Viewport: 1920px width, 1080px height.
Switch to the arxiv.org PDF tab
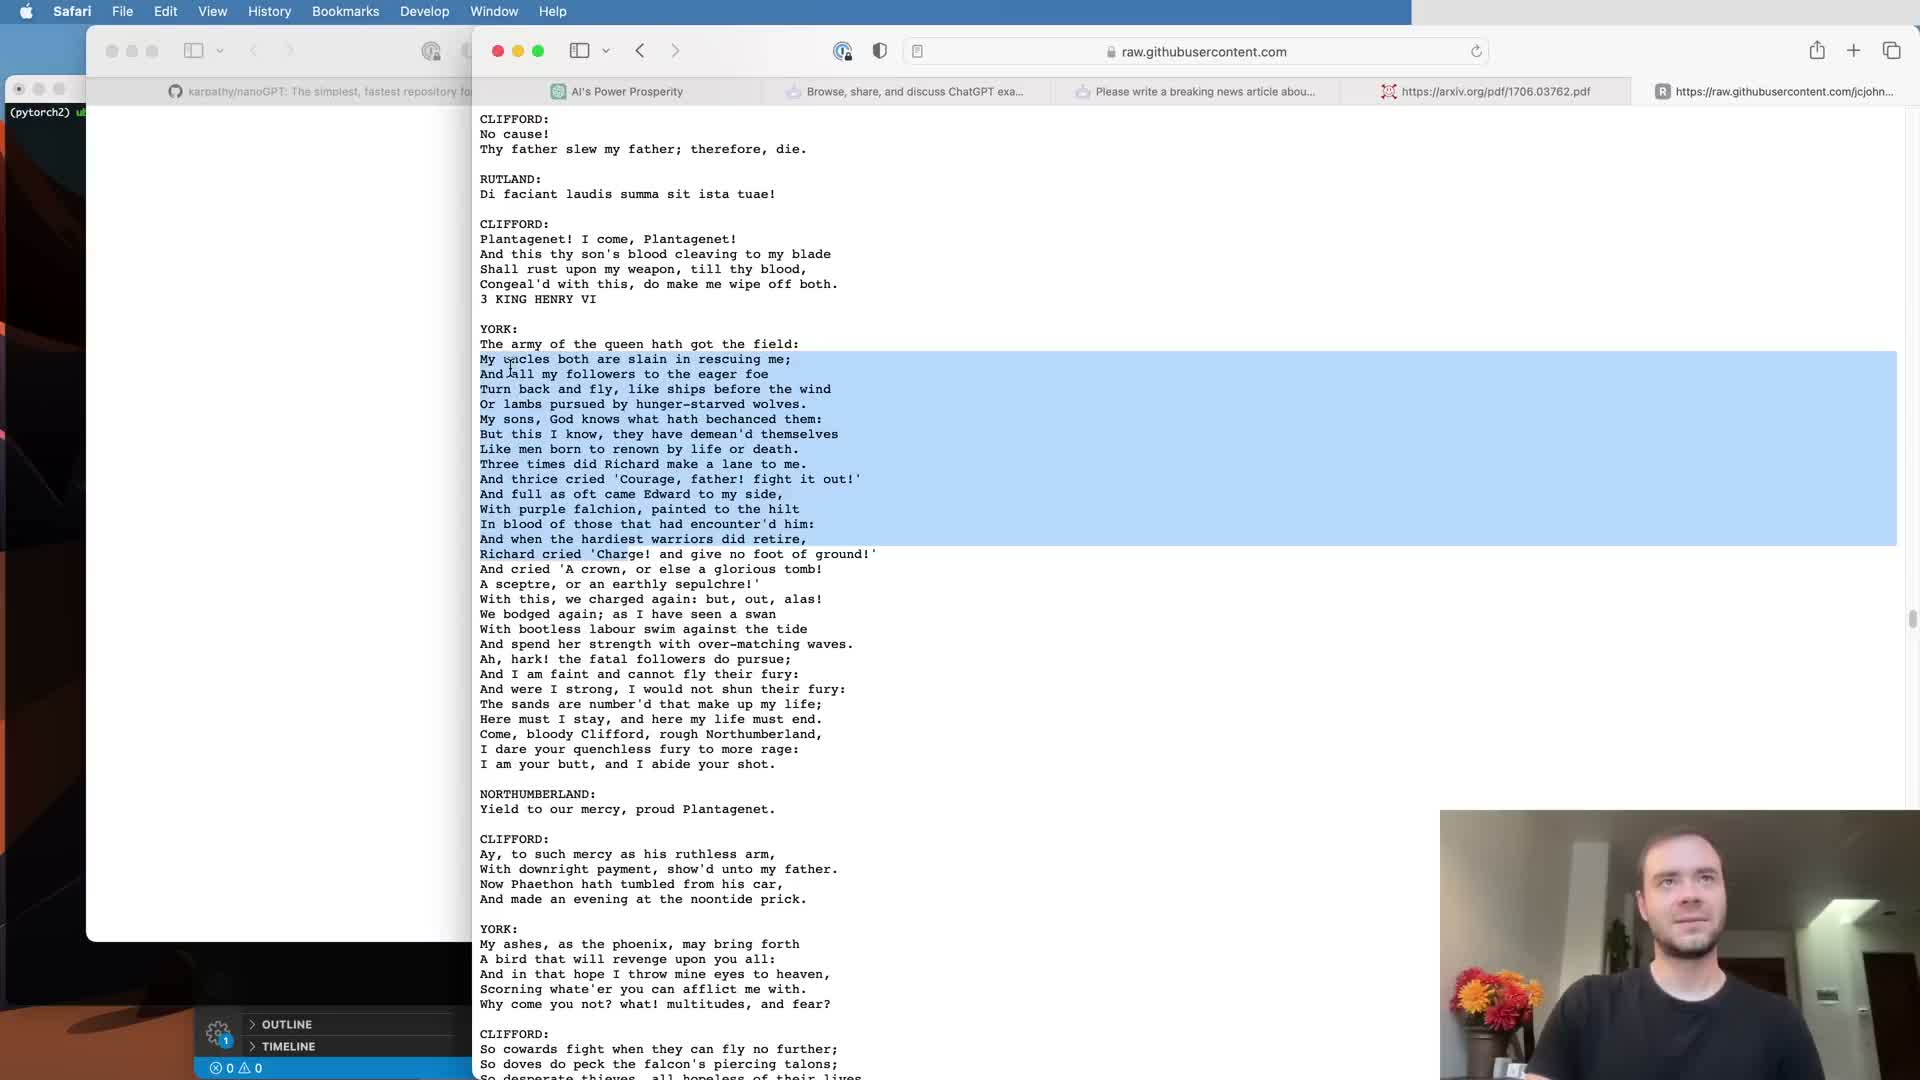(x=1485, y=91)
